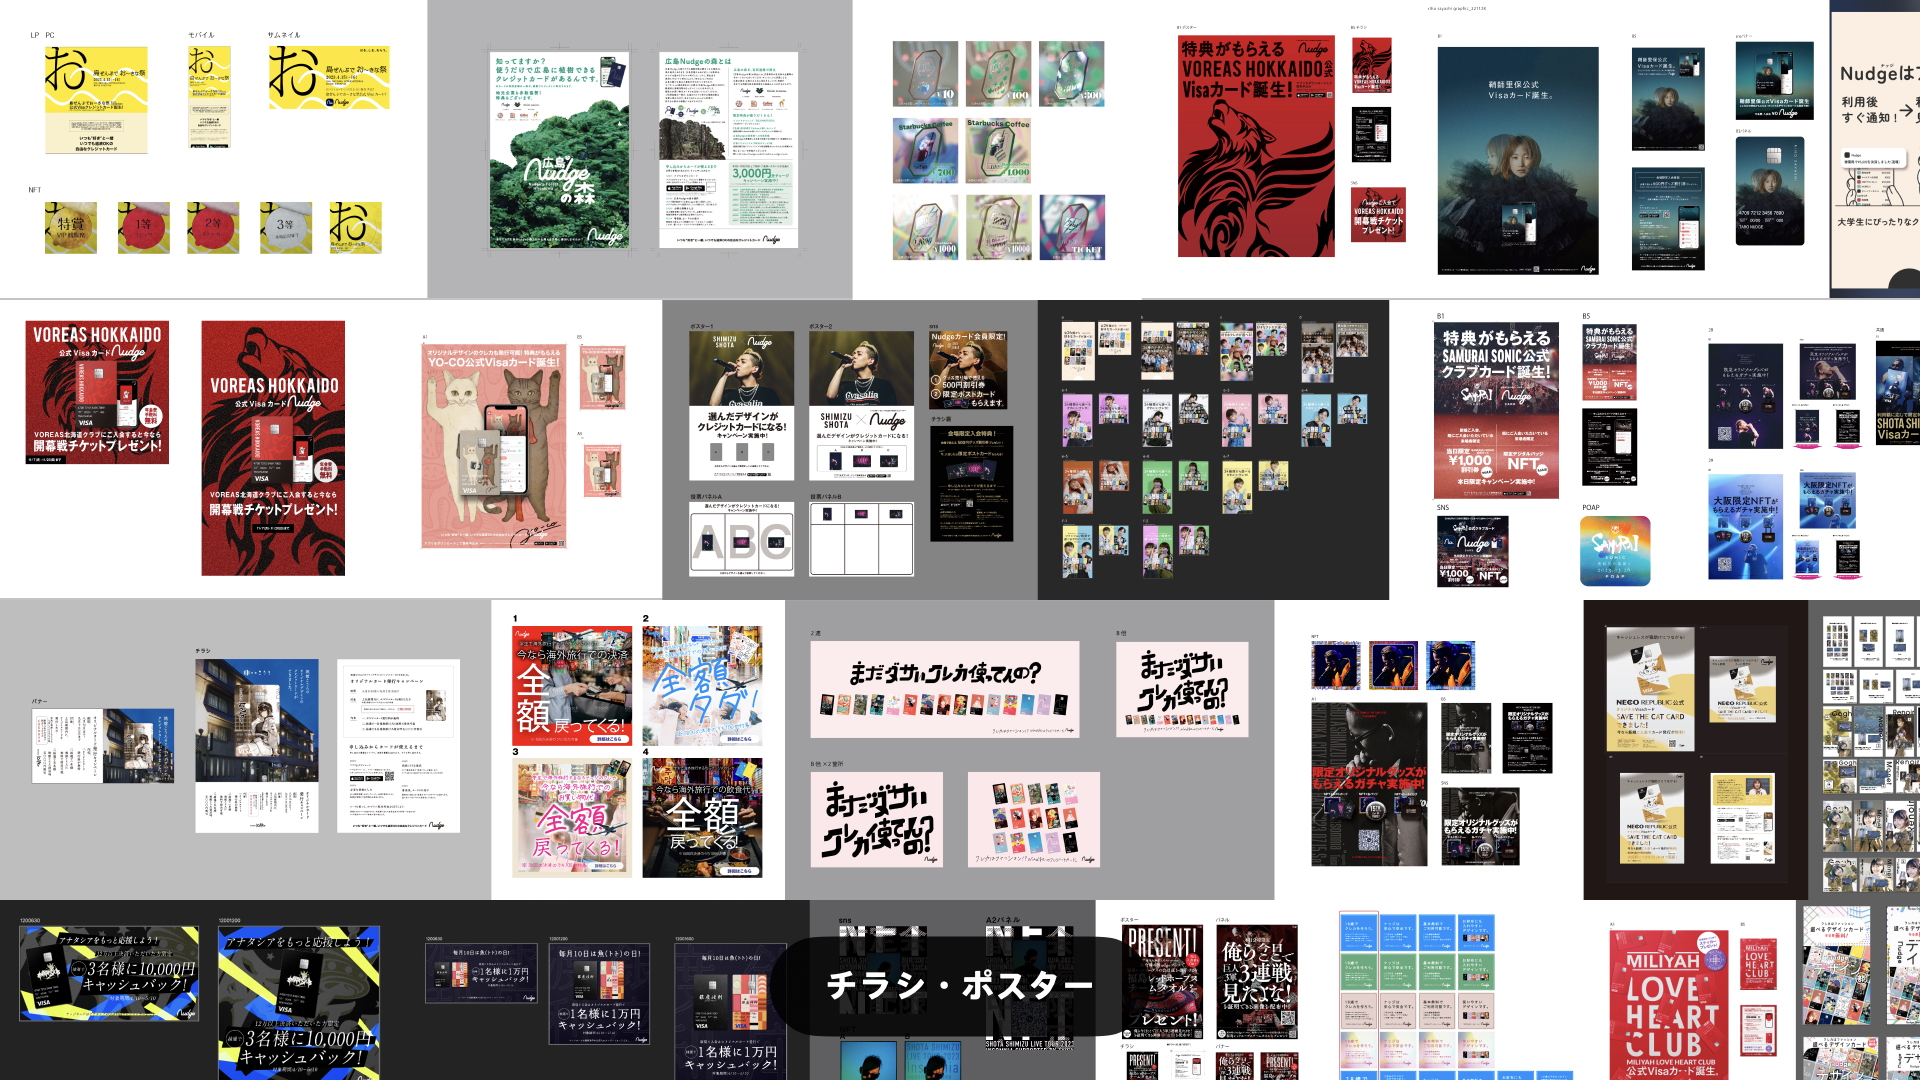The width and height of the screenshot is (1920, 1080).
Task: Select the green 広島 Nudge の森 forest poster
Action: click(559, 150)
